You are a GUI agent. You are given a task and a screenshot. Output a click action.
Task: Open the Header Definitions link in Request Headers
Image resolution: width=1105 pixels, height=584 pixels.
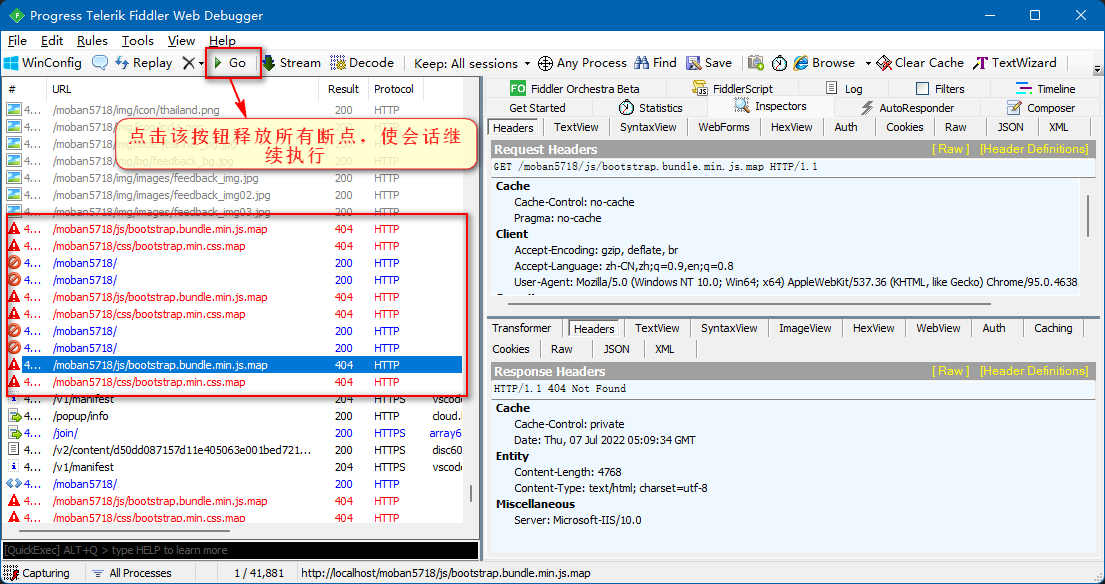1034,149
